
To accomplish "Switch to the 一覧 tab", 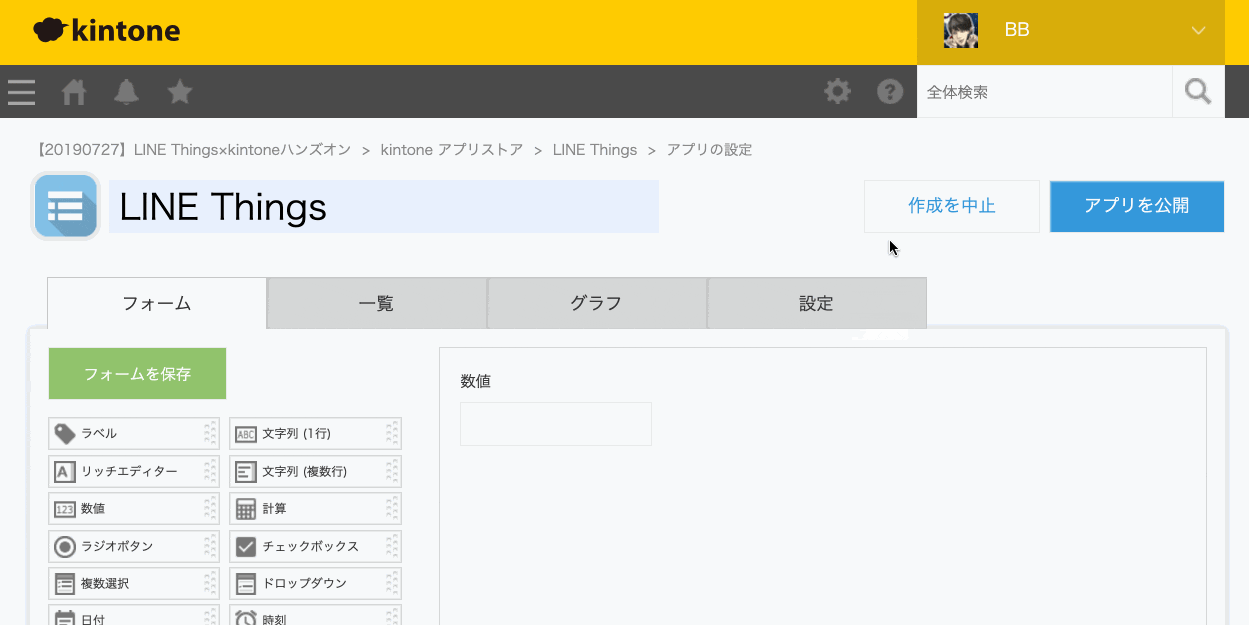I will pyautogui.click(x=376, y=302).
